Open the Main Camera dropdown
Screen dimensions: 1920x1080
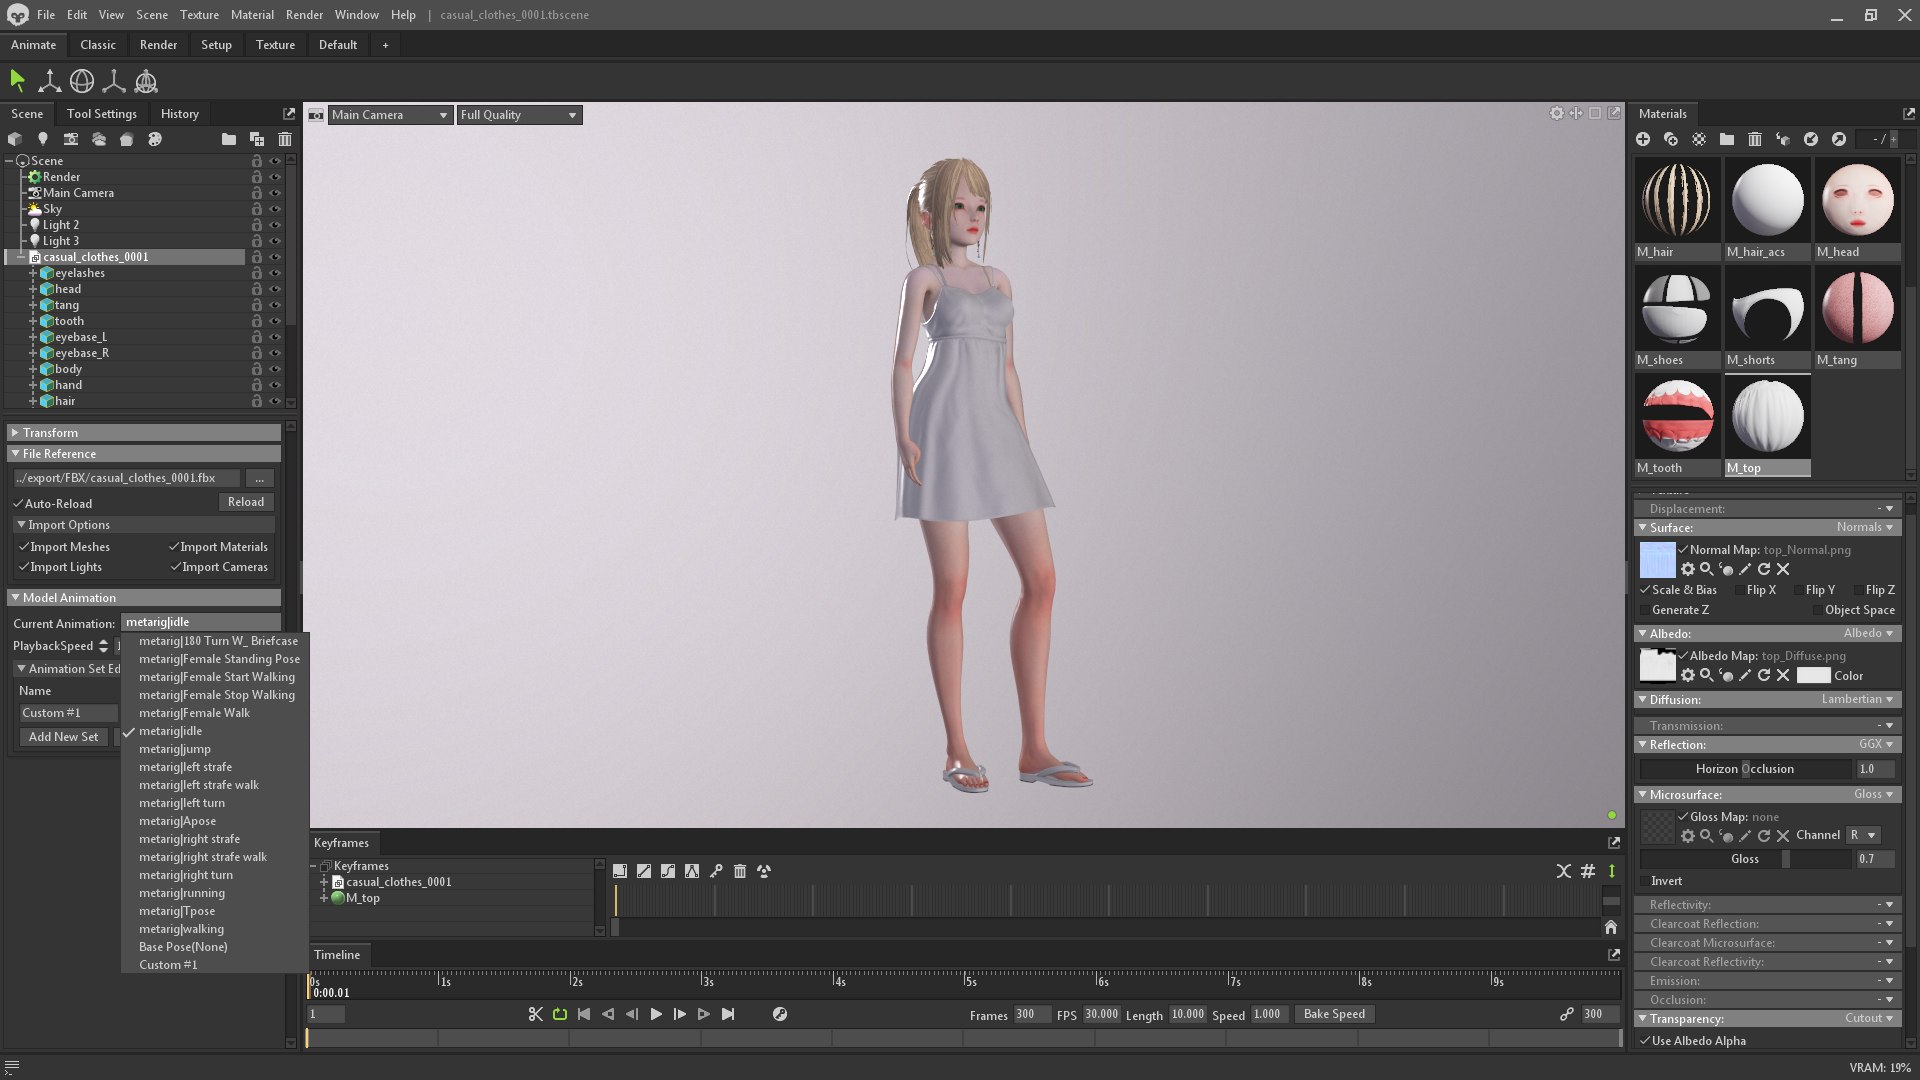click(x=389, y=115)
